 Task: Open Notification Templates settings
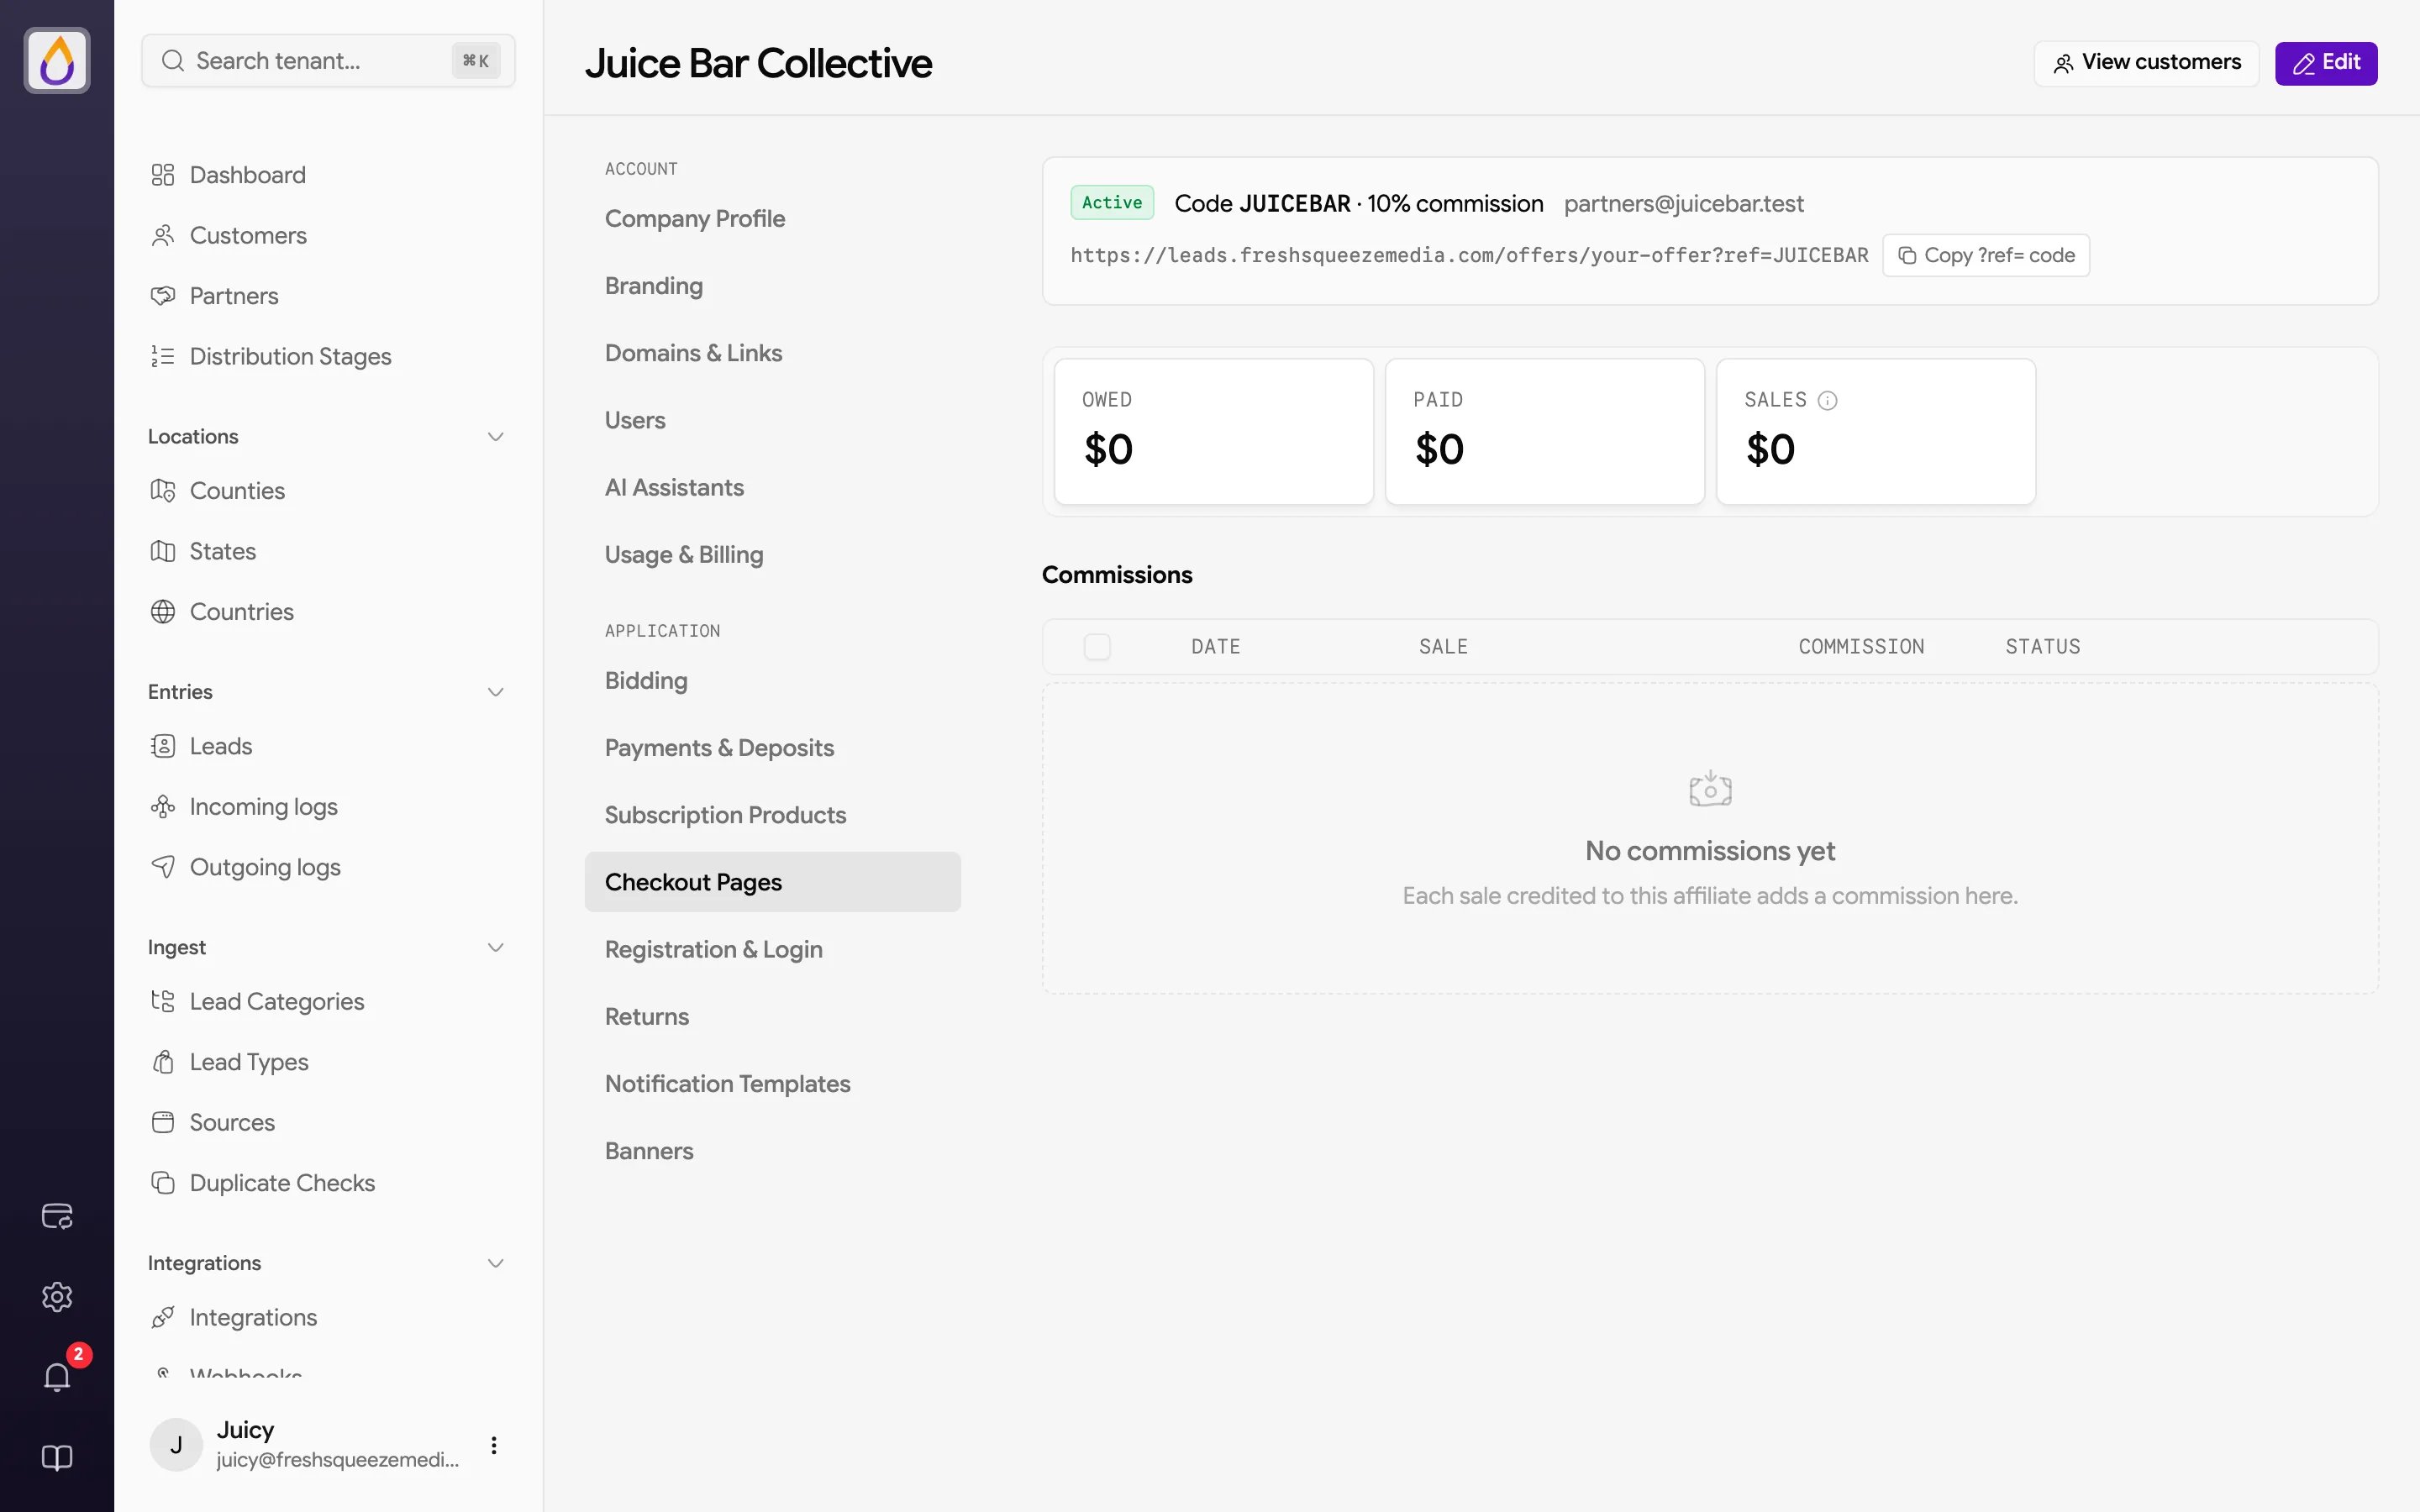coord(772,1084)
